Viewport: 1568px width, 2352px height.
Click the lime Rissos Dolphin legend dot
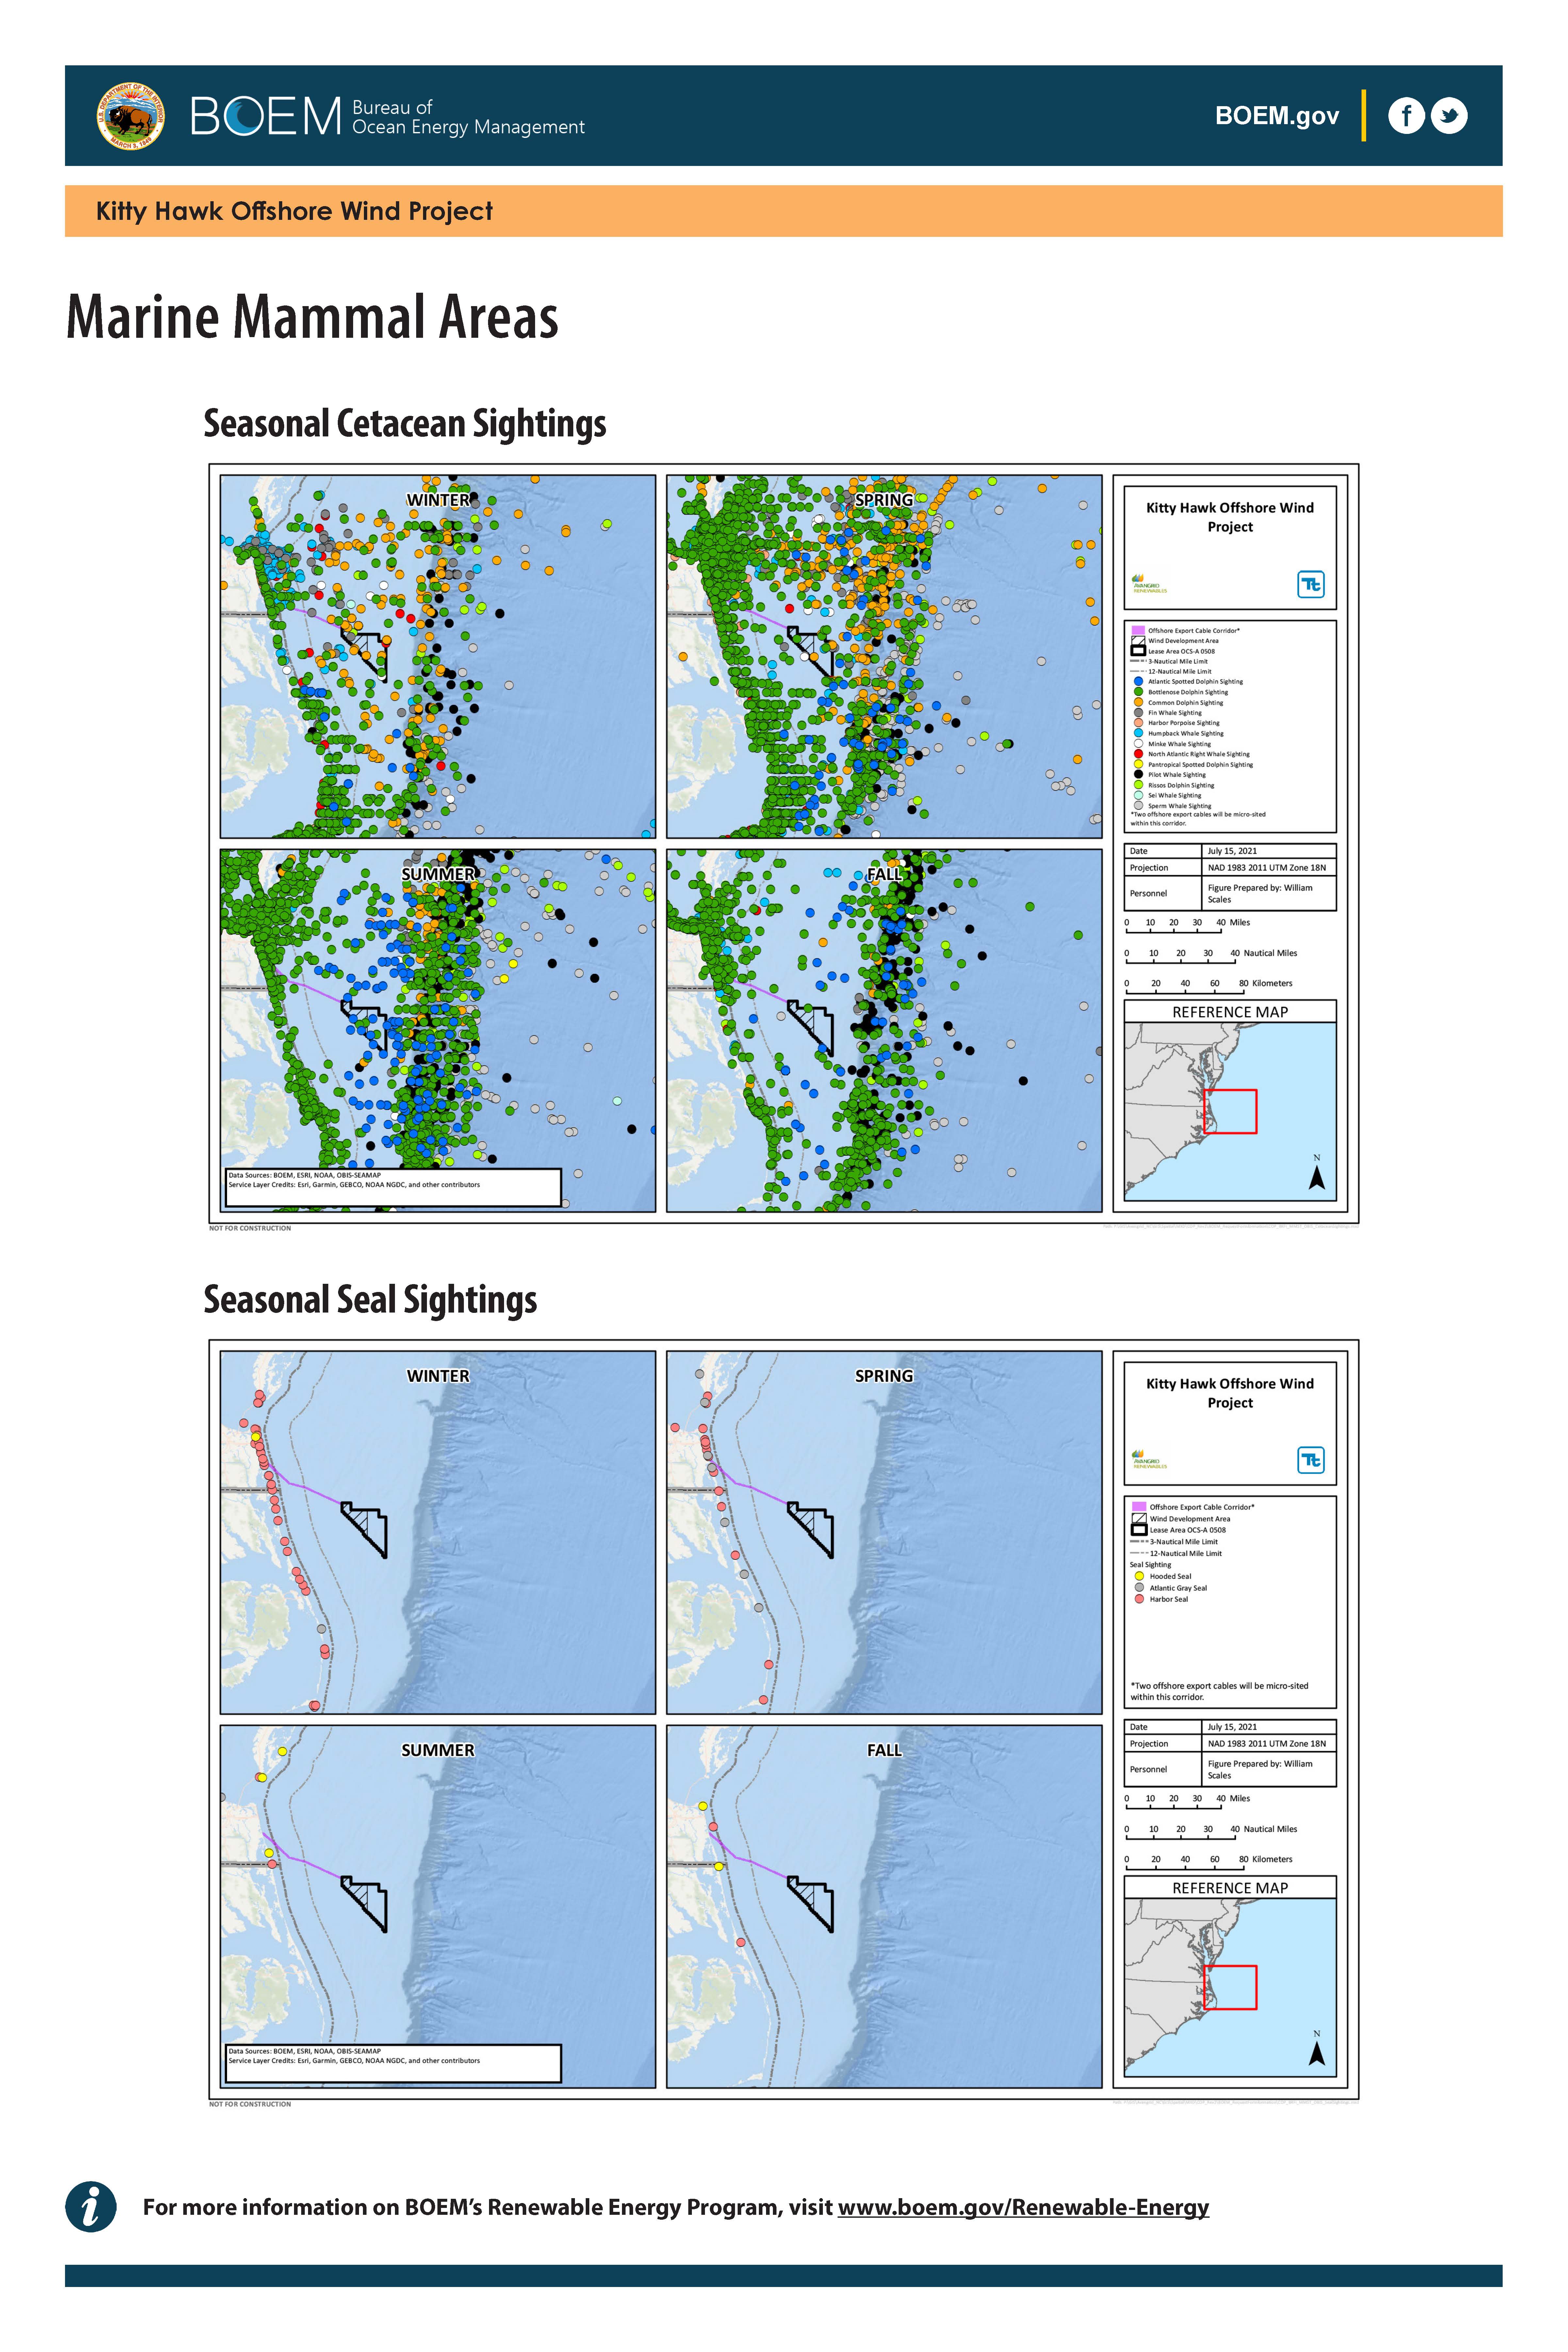(x=1138, y=785)
